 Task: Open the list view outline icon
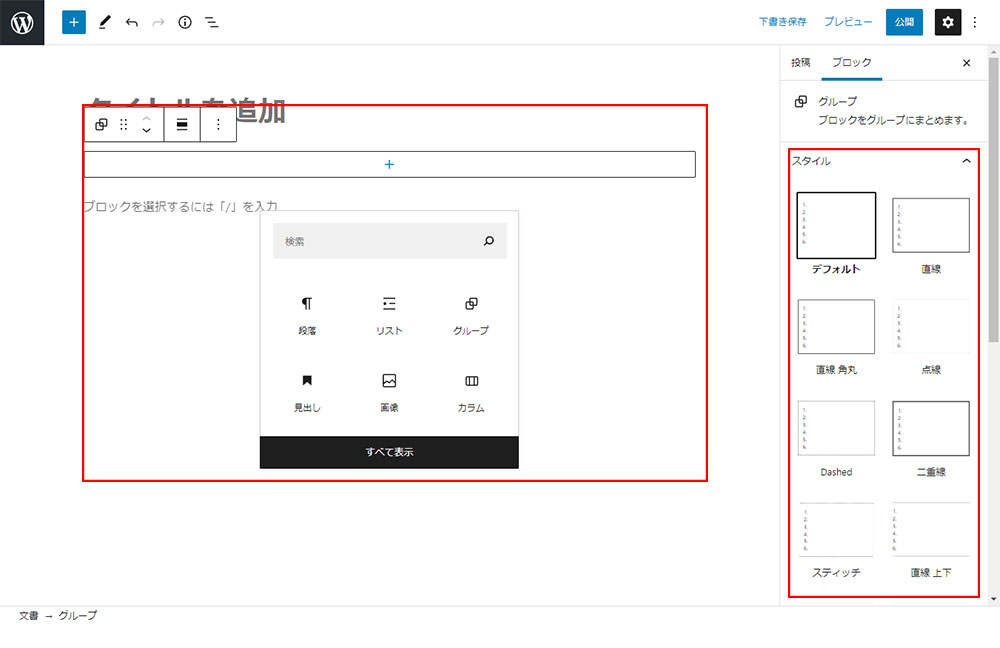click(x=212, y=22)
